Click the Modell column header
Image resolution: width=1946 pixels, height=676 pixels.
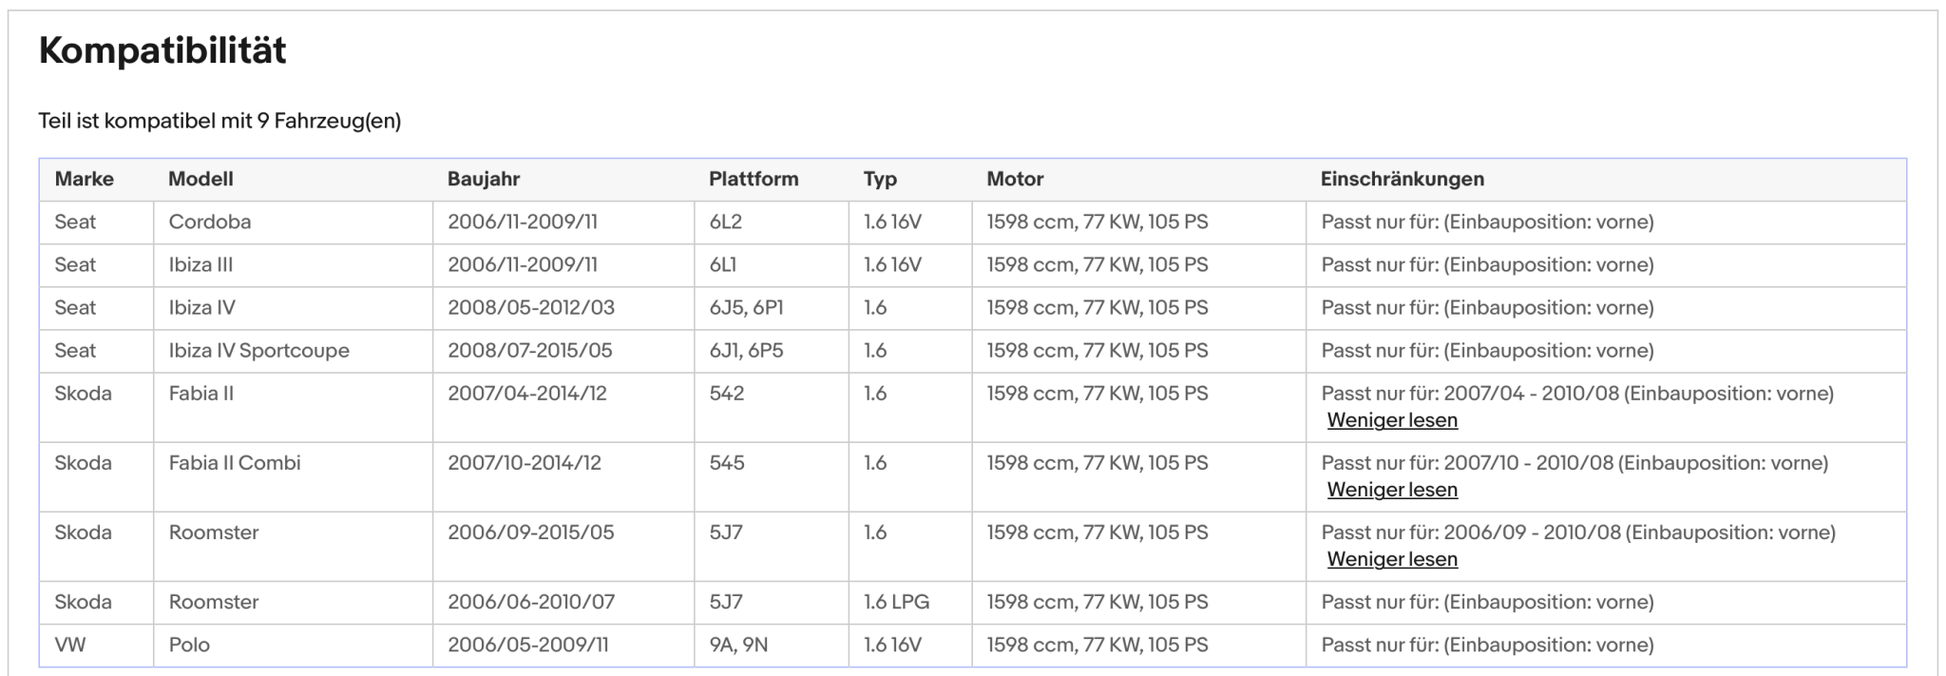200,179
